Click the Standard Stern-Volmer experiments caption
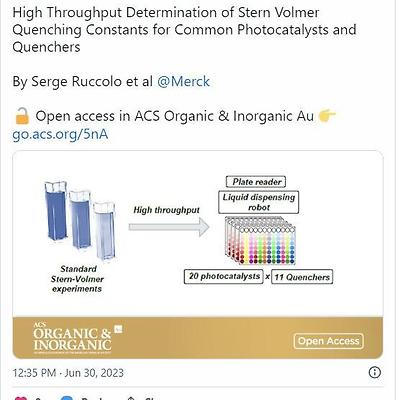This screenshot has height=400, width=400. (x=77, y=279)
